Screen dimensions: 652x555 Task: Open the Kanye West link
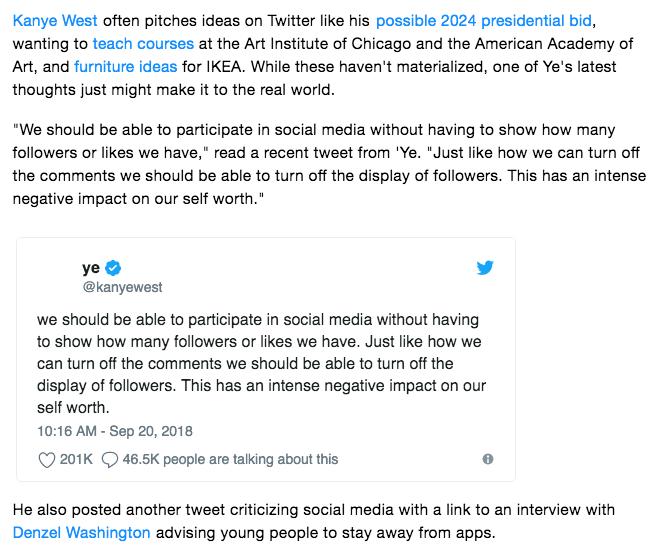click(55, 20)
